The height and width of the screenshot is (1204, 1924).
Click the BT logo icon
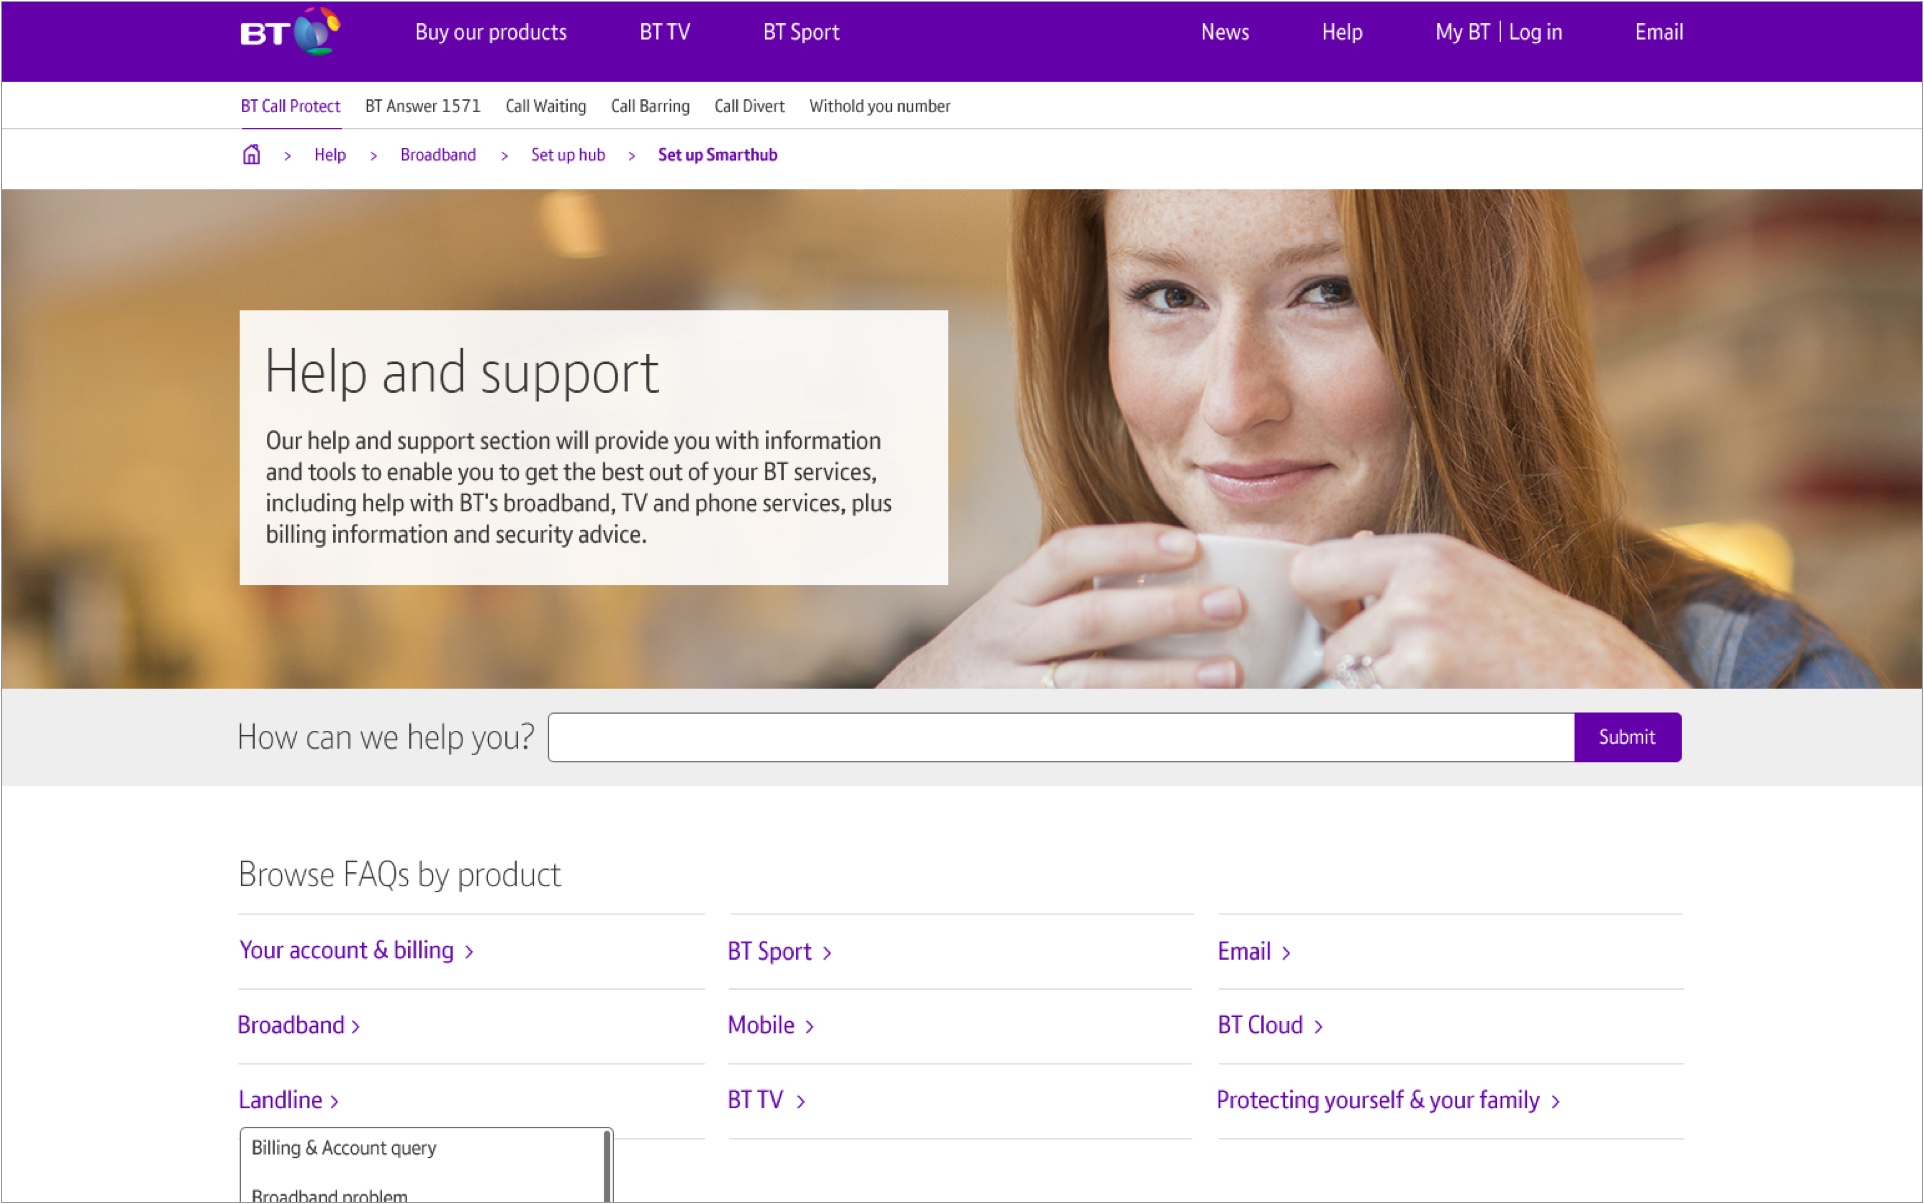pos(289,32)
